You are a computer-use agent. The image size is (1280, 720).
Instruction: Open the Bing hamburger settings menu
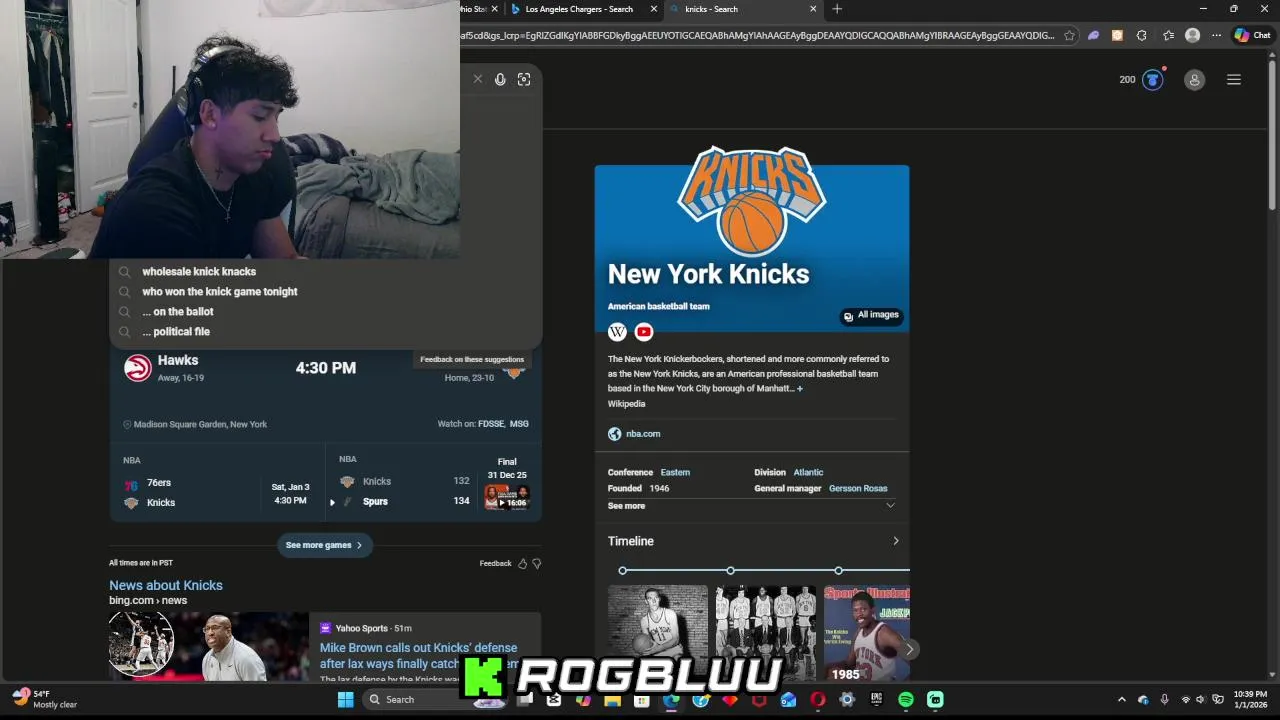[x=1234, y=80]
